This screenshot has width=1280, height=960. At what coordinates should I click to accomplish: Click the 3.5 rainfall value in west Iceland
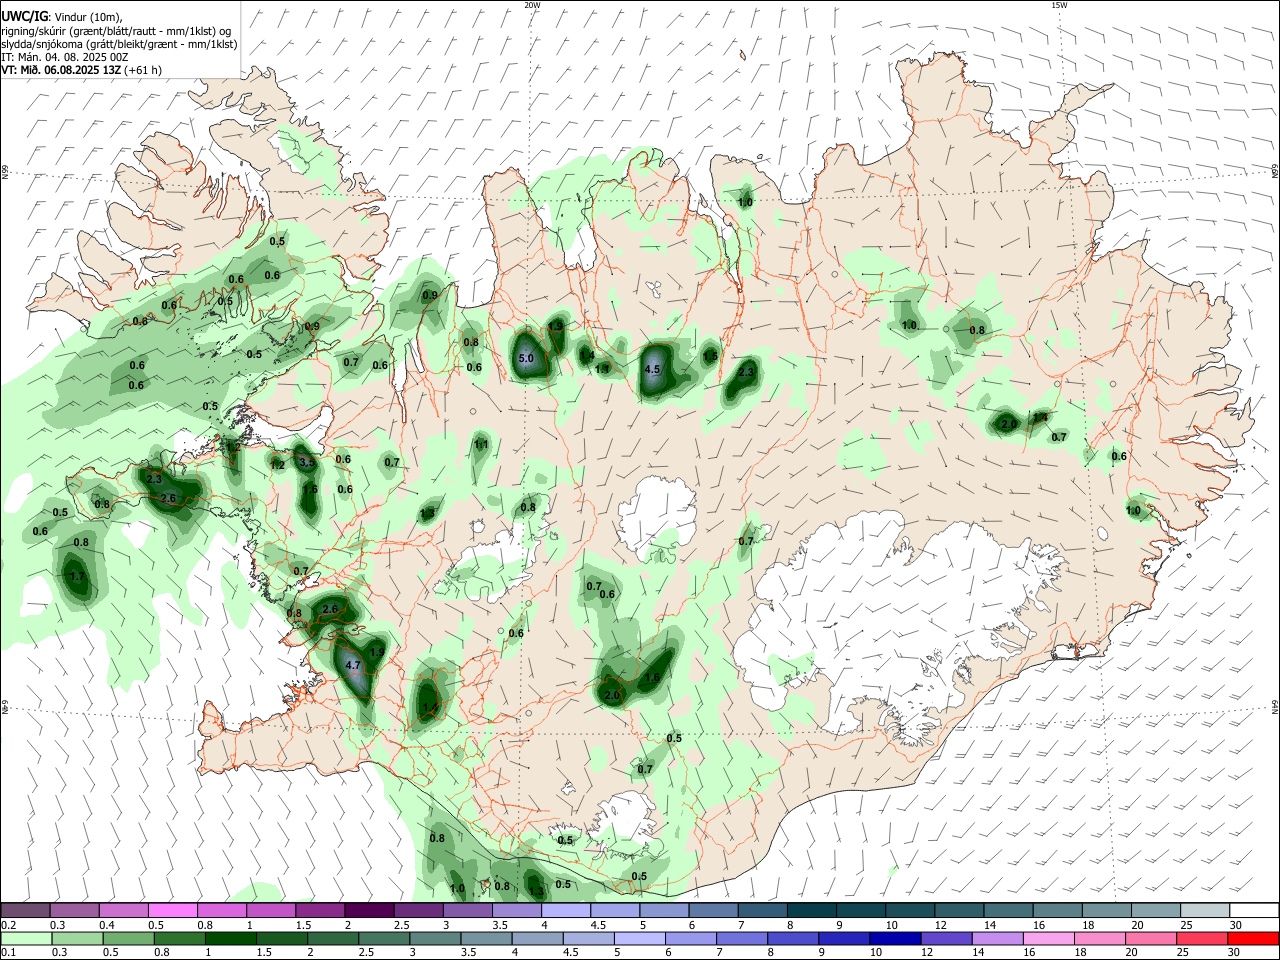pos(307,462)
